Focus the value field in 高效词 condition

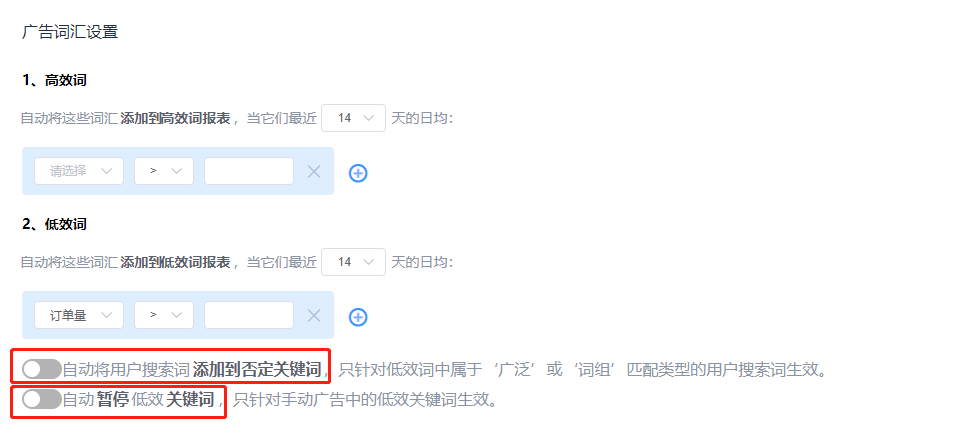point(249,171)
